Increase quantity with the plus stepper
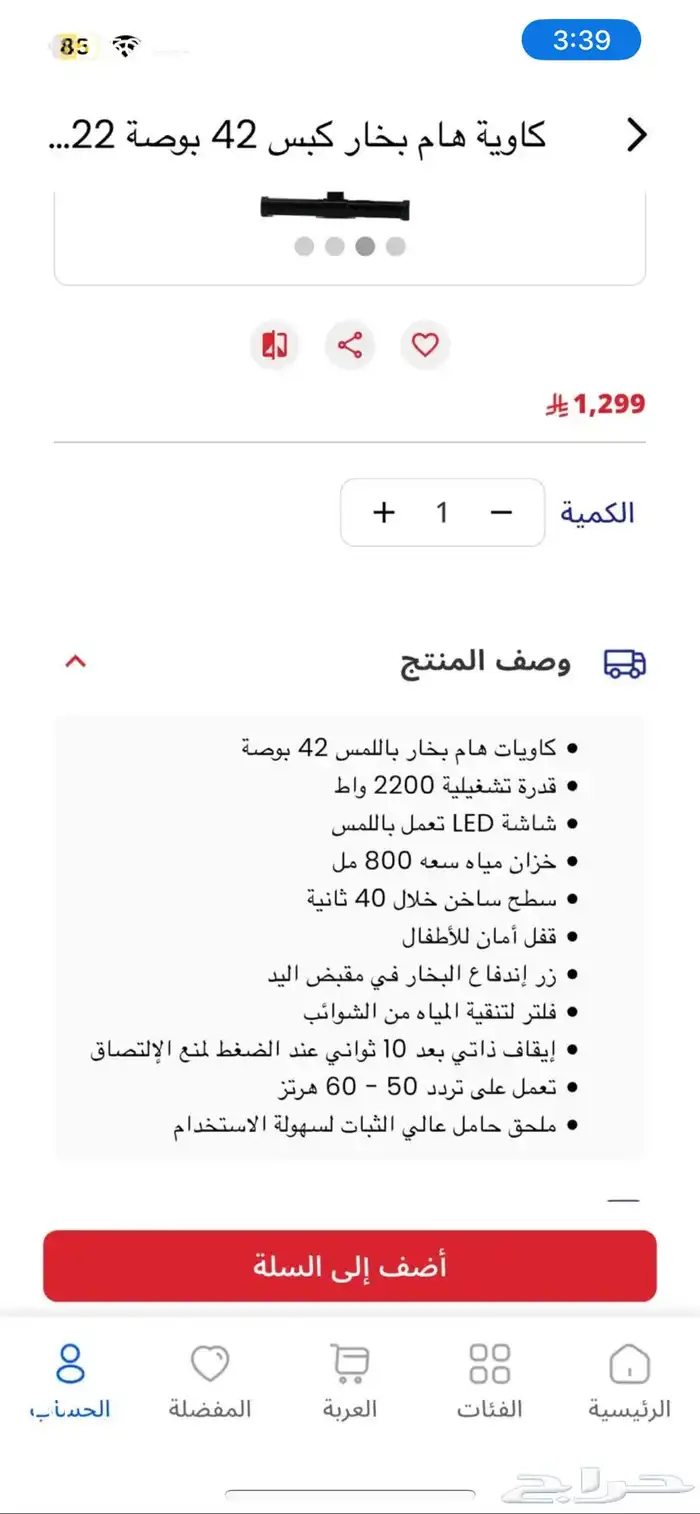This screenshot has width=700, height=1514. (383, 512)
